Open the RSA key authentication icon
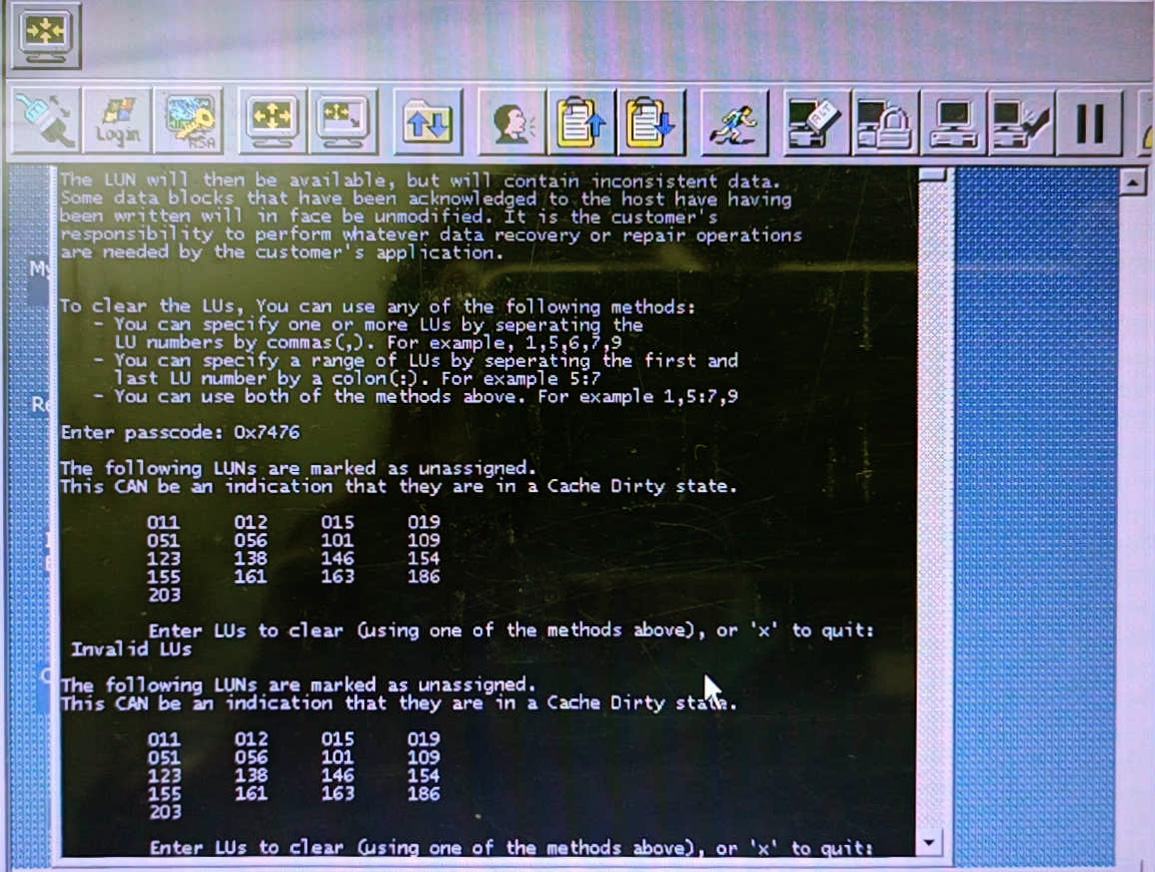 190,122
